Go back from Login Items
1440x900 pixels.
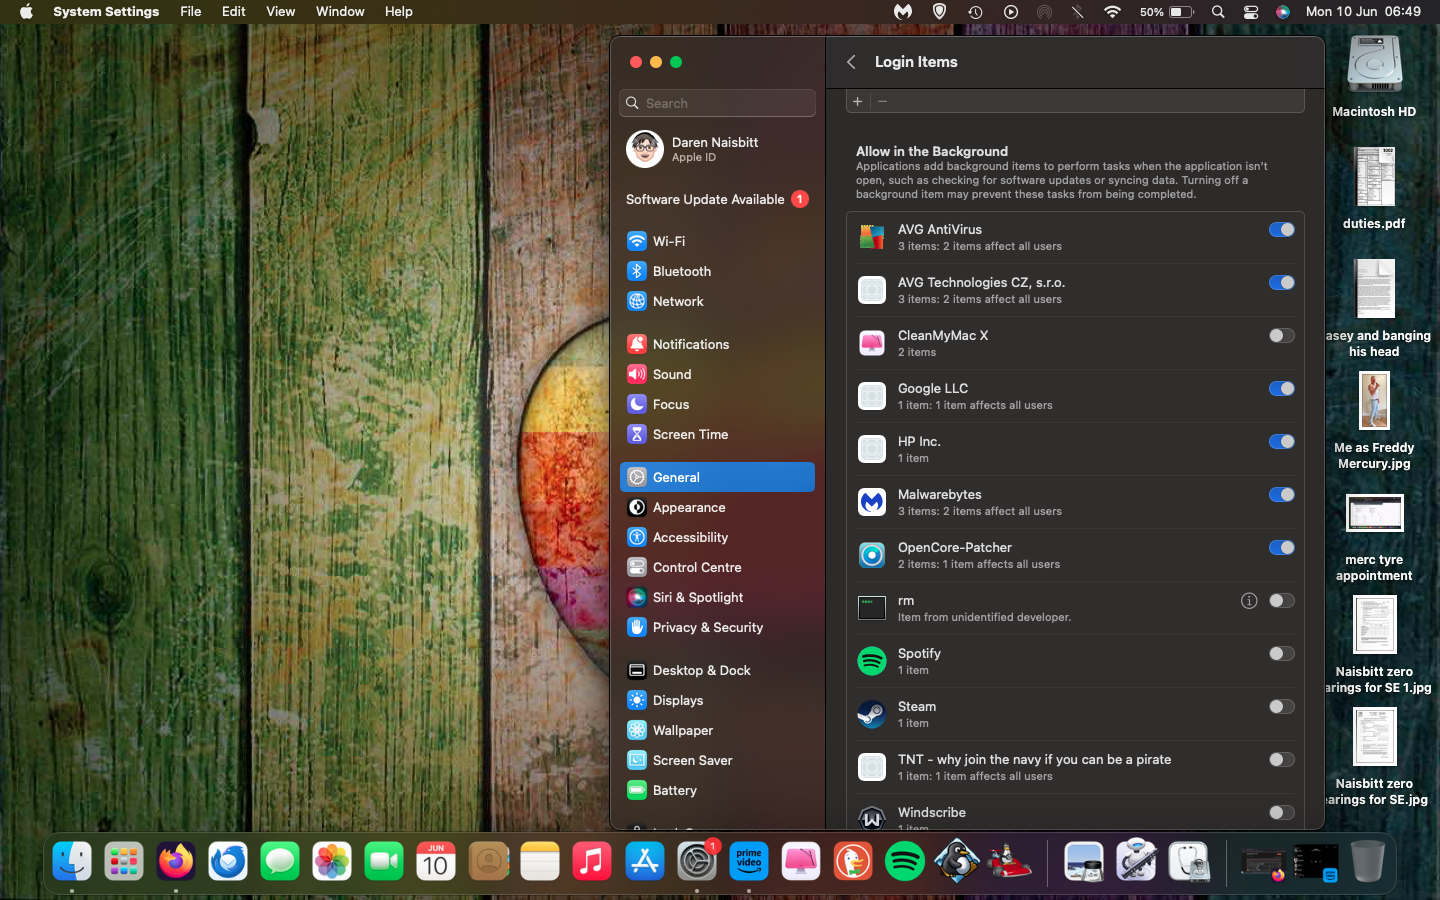tap(851, 62)
